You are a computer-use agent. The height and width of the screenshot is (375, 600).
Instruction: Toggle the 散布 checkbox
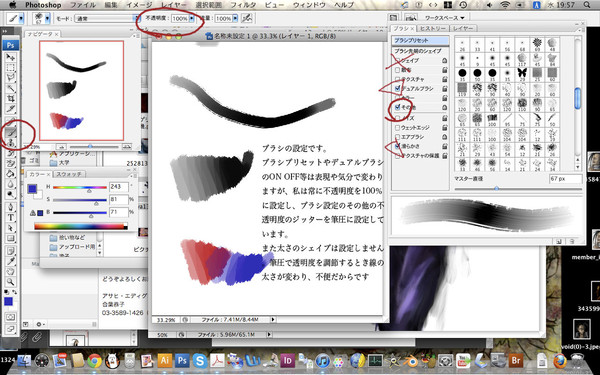point(397,70)
